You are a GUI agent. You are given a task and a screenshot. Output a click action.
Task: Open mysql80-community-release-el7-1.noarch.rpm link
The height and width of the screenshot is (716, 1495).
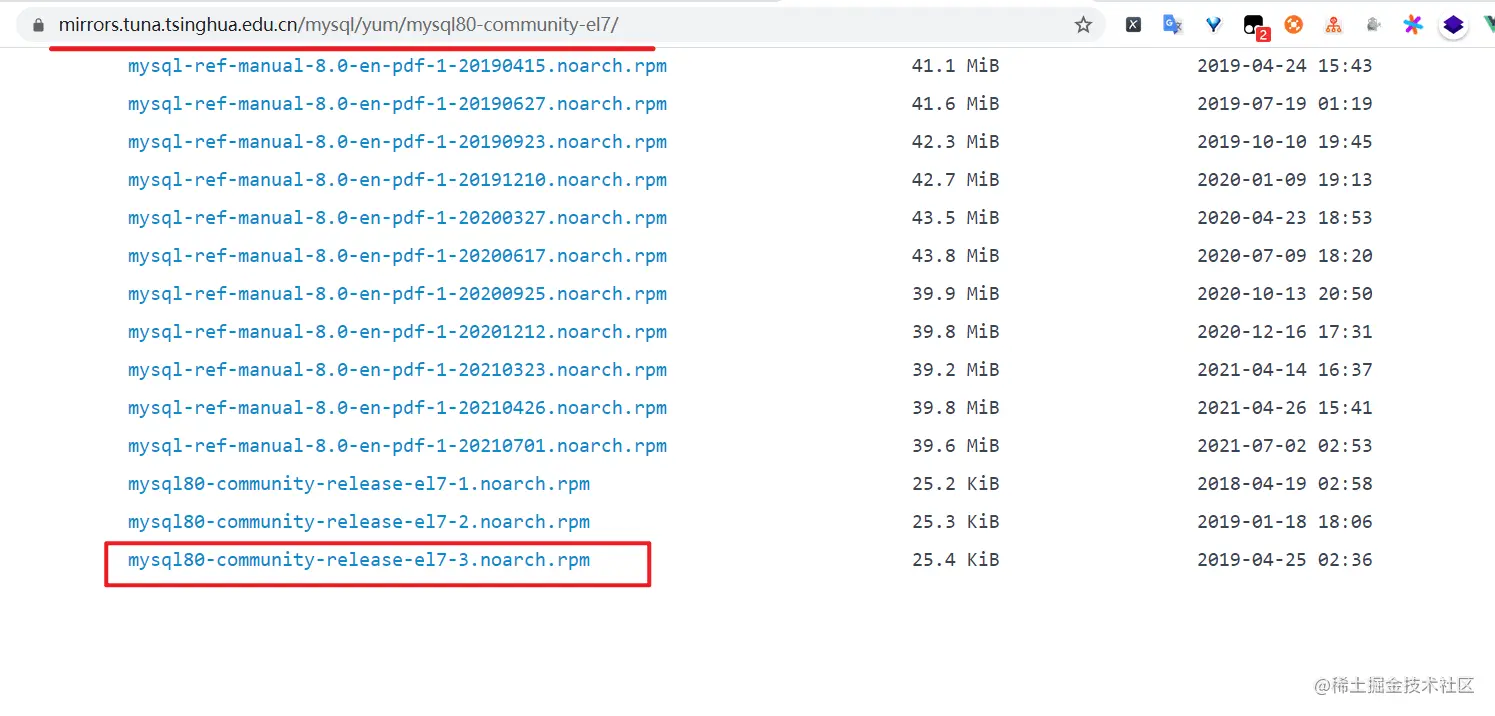point(359,484)
